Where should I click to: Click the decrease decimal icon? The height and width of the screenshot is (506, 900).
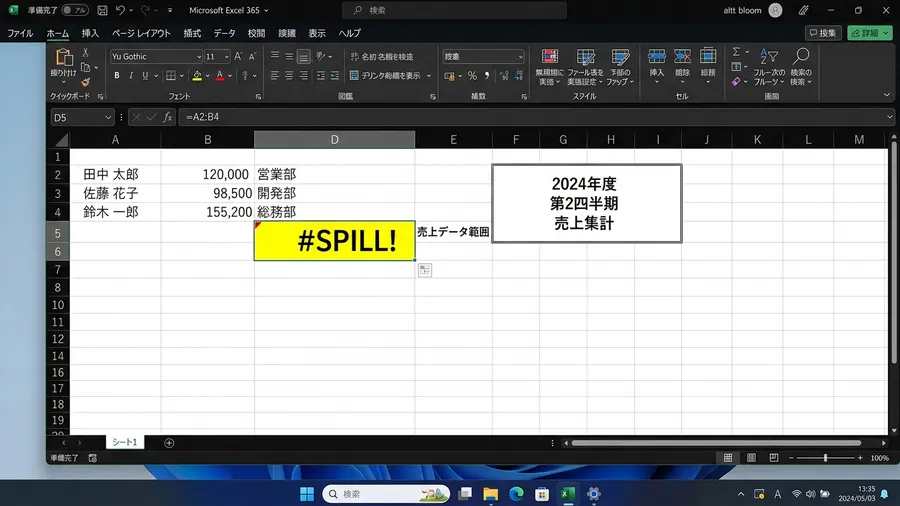[519, 76]
